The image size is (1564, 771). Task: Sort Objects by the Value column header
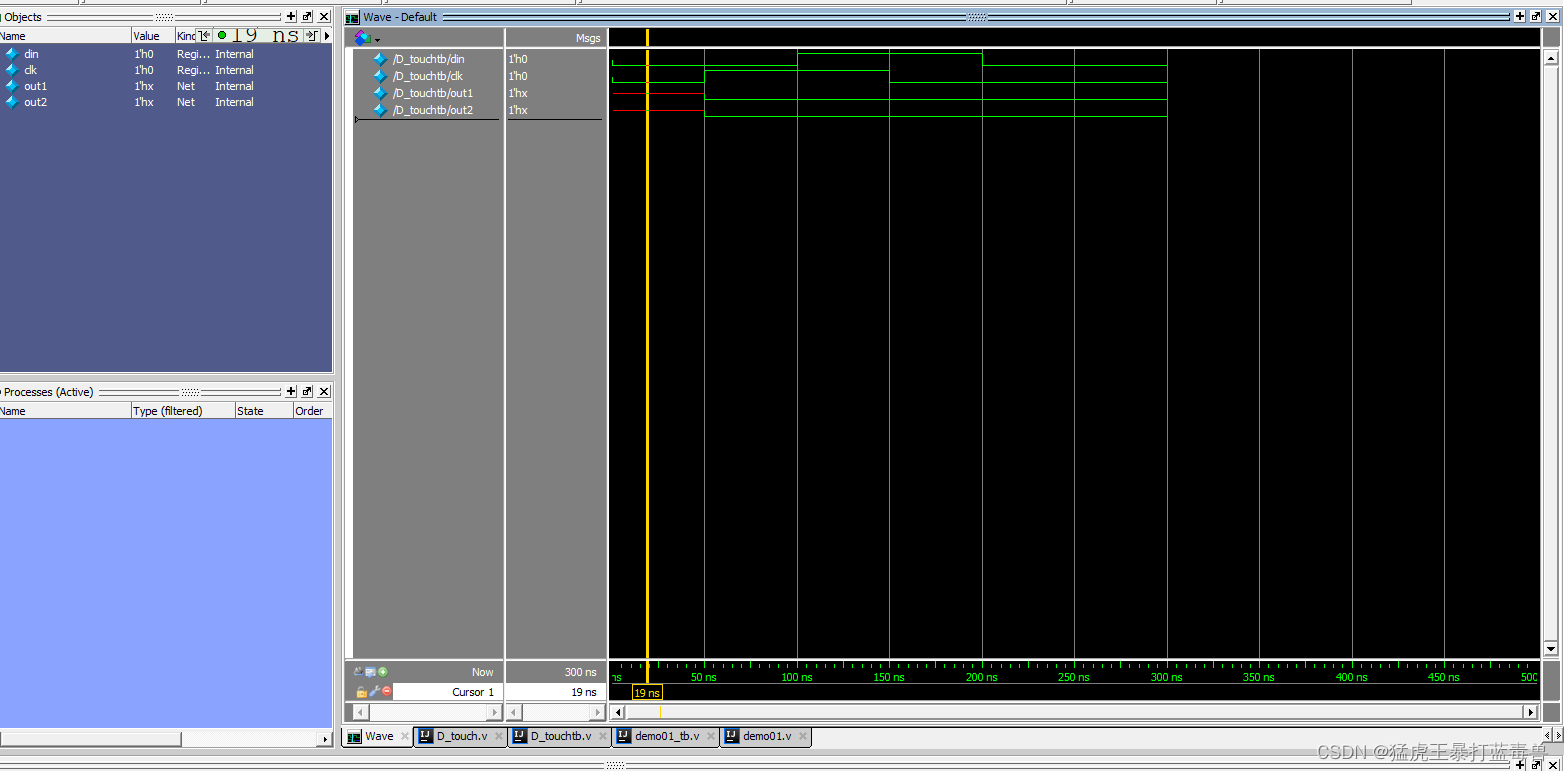point(153,36)
